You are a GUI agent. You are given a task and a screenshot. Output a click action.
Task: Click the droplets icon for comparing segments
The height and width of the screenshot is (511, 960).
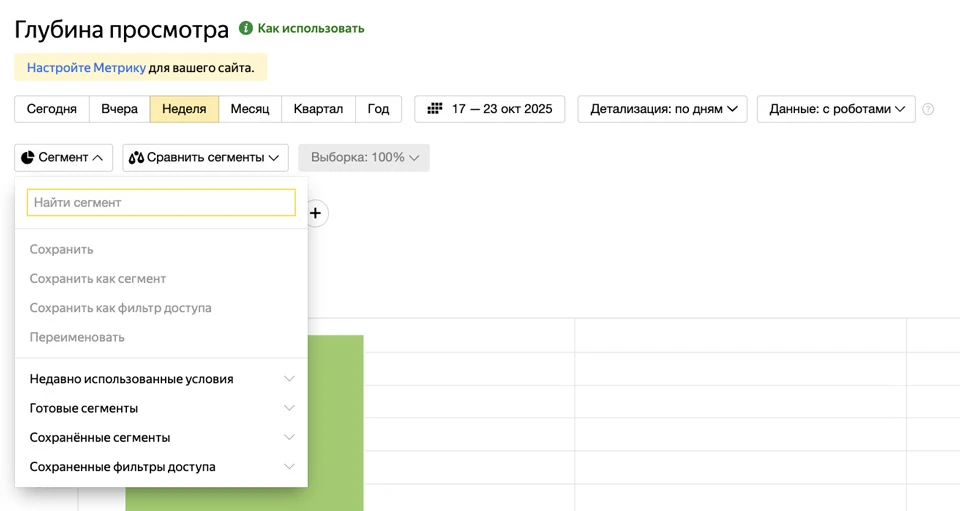click(x=137, y=158)
